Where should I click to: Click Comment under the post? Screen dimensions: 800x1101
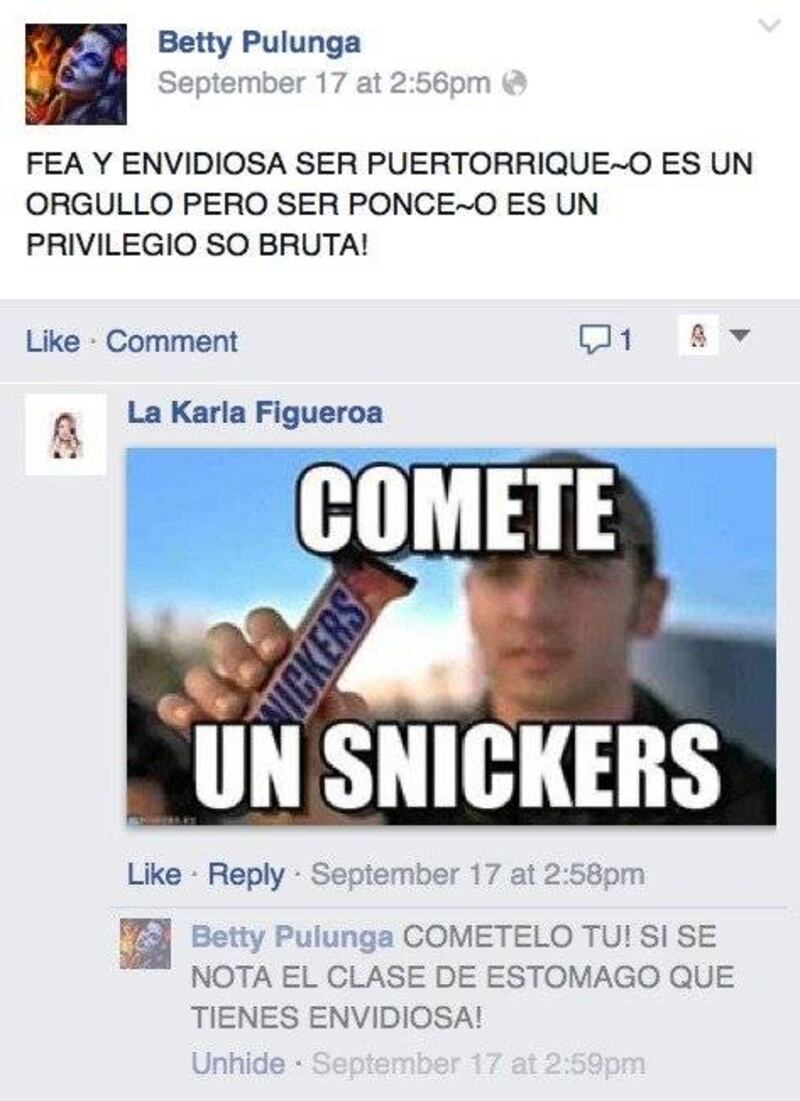[x=171, y=342]
